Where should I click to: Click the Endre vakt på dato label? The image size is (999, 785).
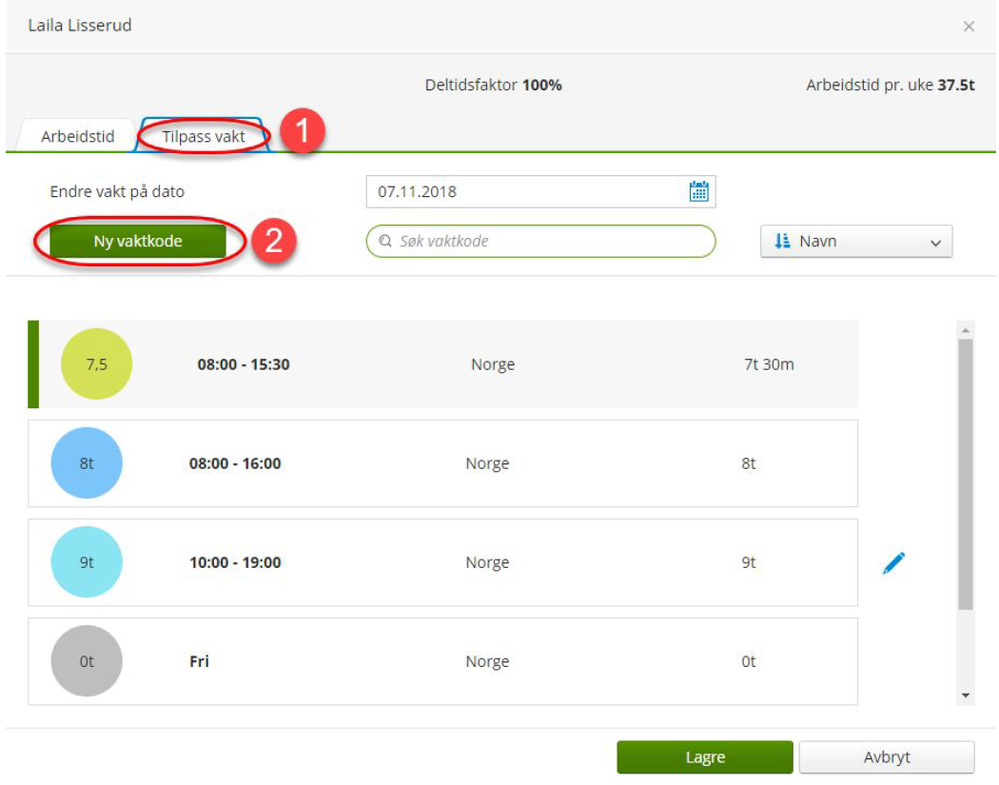tap(117, 192)
